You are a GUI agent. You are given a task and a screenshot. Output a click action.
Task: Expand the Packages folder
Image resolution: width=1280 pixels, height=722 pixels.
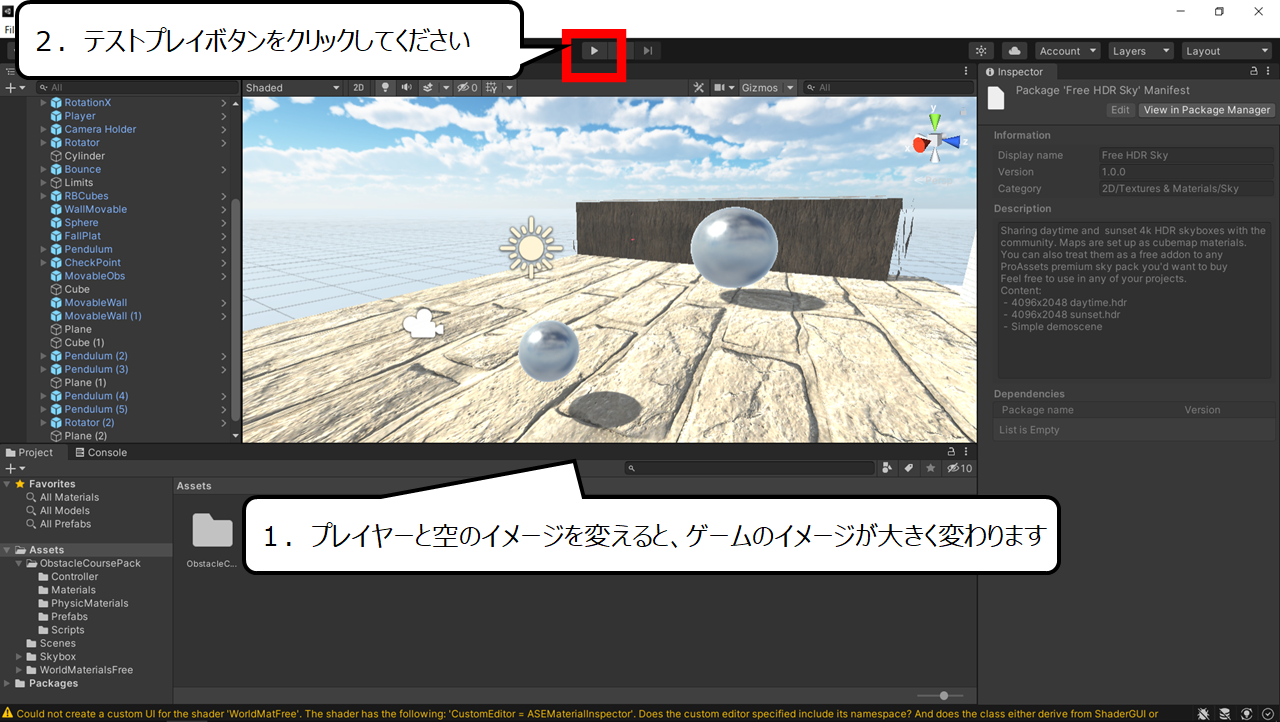(8, 684)
